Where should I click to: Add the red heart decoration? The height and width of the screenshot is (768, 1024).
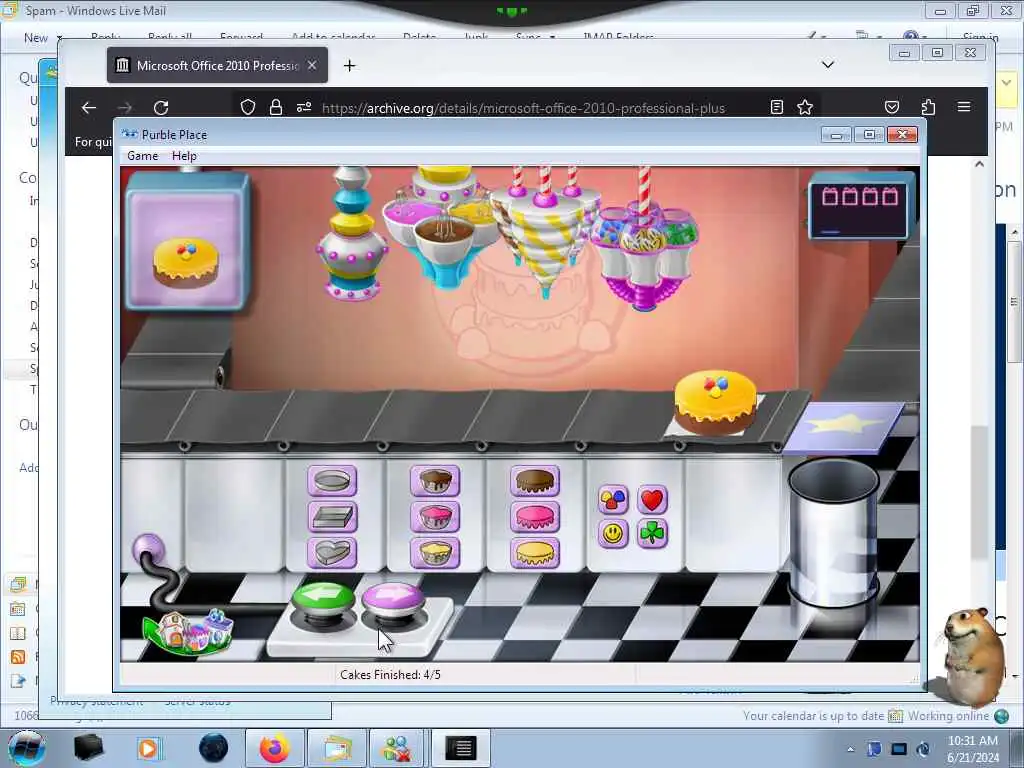(x=652, y=500)
